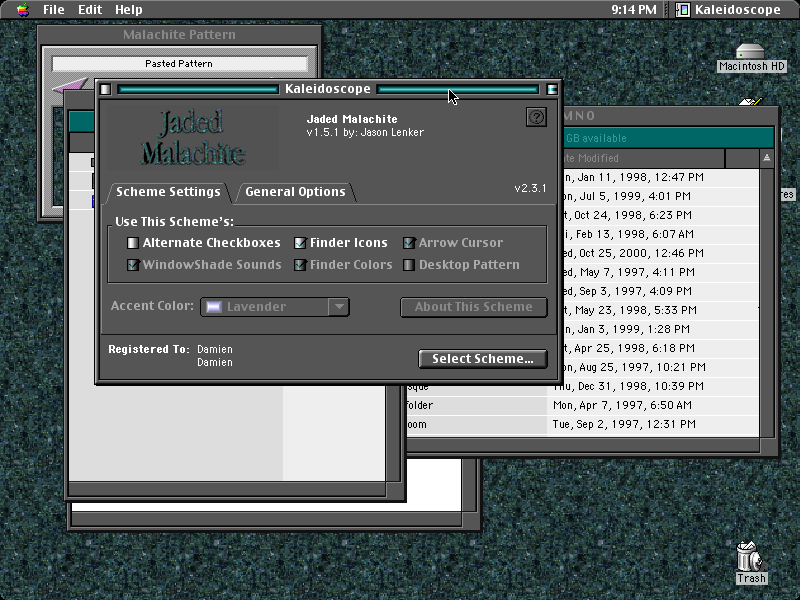Select row dated May 23, 1998, 5:33 PM
Image resolution: width=800 pixels, height=600 pixels.
click(x=661, y=310)
